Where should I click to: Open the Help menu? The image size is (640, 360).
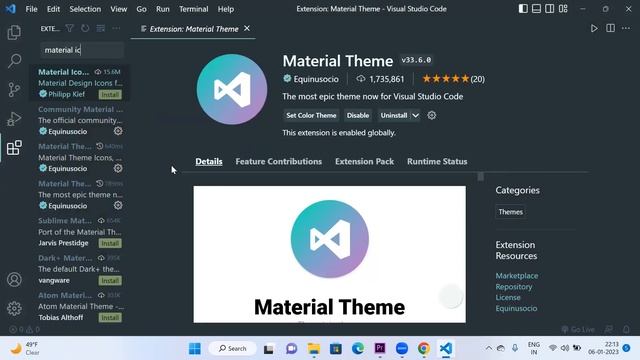226,9
